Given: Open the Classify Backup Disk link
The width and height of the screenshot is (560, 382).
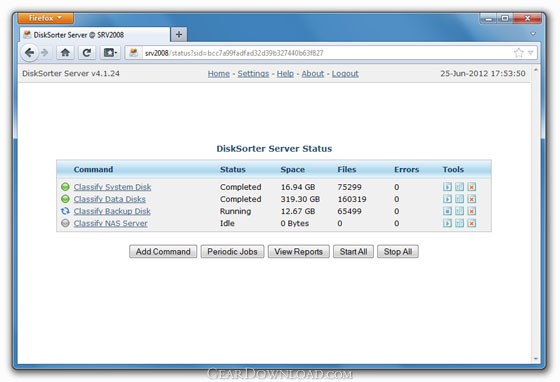Looking at the screenshot, I should coord(112,211).
